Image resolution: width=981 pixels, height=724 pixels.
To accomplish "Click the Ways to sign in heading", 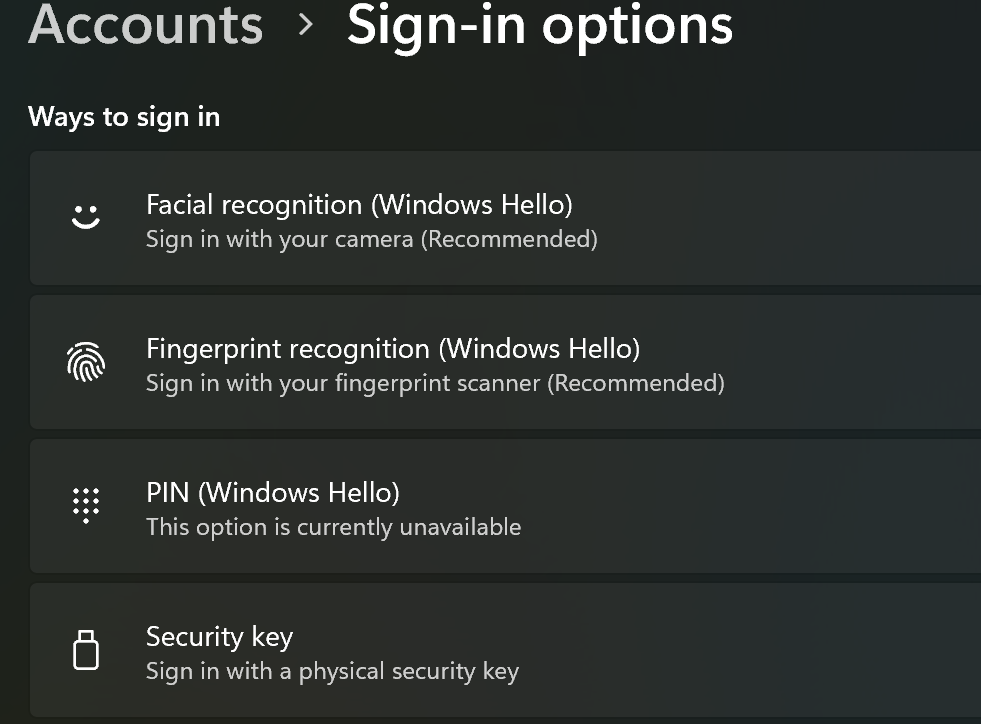I will [123, 117].
